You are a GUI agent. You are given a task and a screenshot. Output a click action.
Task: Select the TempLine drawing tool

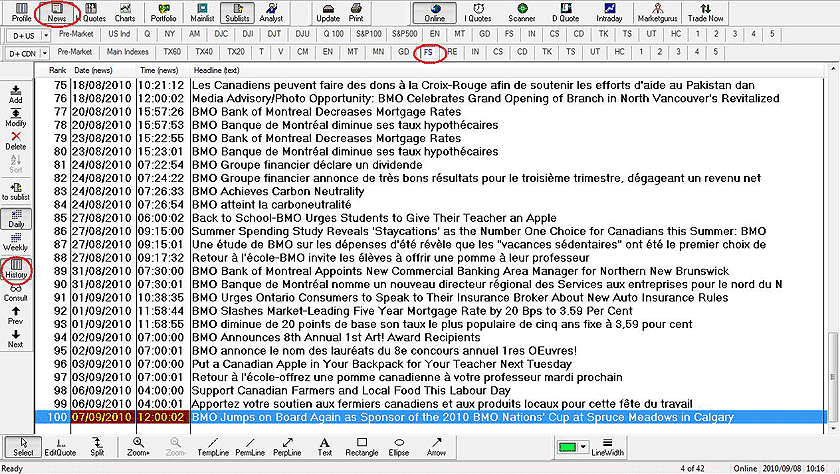point(213,447)
